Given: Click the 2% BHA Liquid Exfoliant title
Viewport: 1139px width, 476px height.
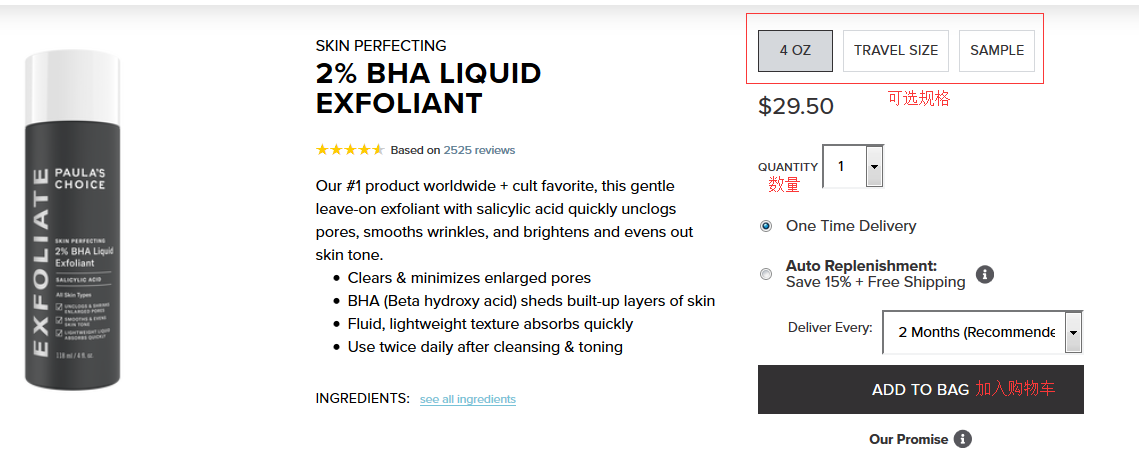Looking at the screenshot, I should (x=428, y=88).
